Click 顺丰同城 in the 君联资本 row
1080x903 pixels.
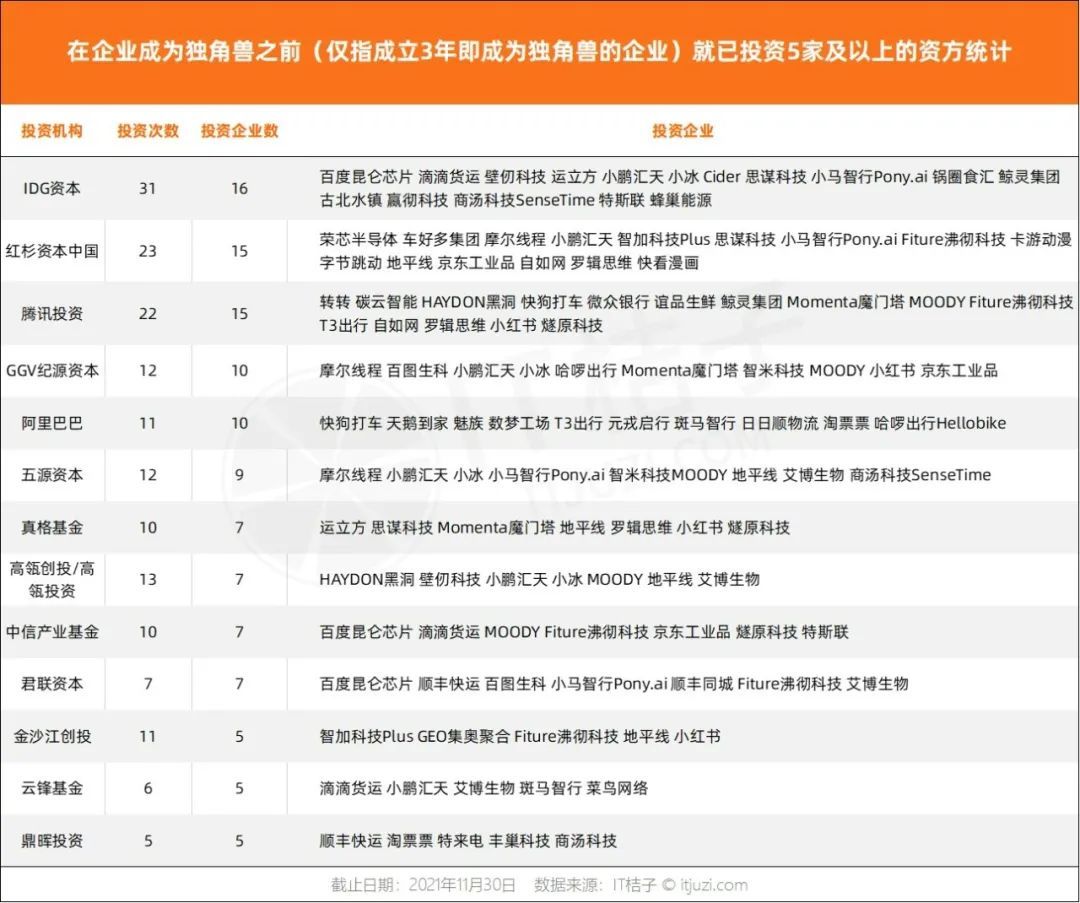pos(701,684)
